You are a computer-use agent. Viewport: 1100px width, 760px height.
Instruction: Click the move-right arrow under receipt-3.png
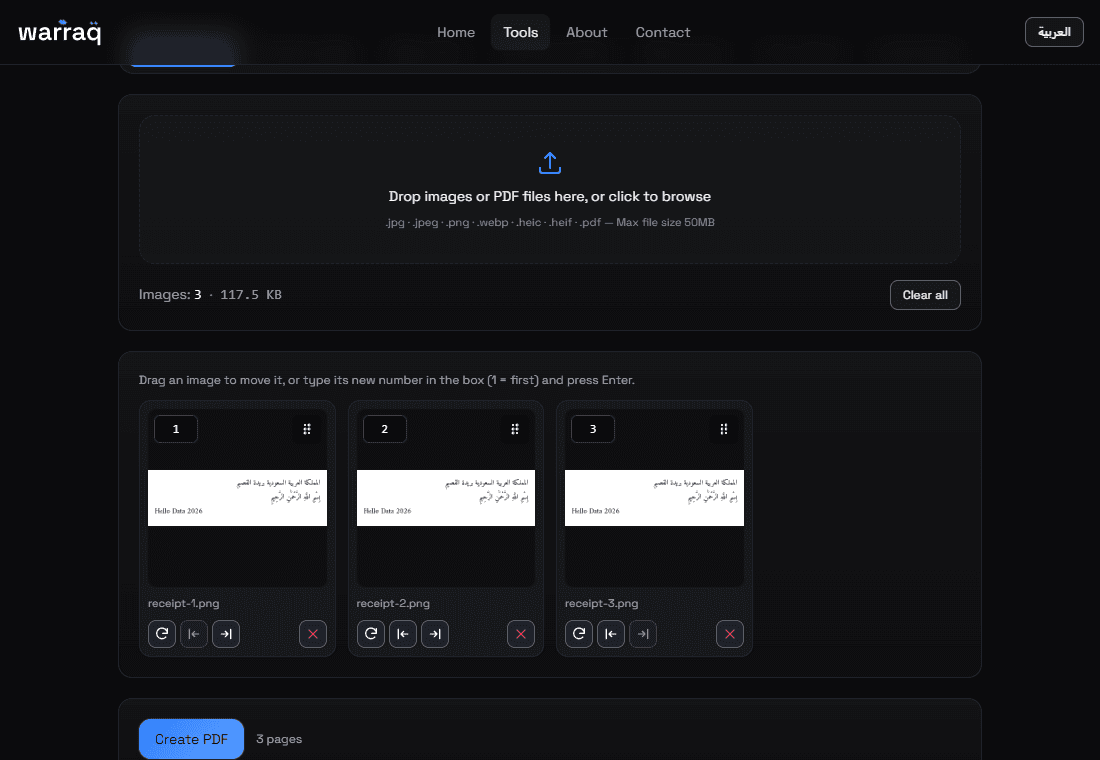click(x=643, y=634)
